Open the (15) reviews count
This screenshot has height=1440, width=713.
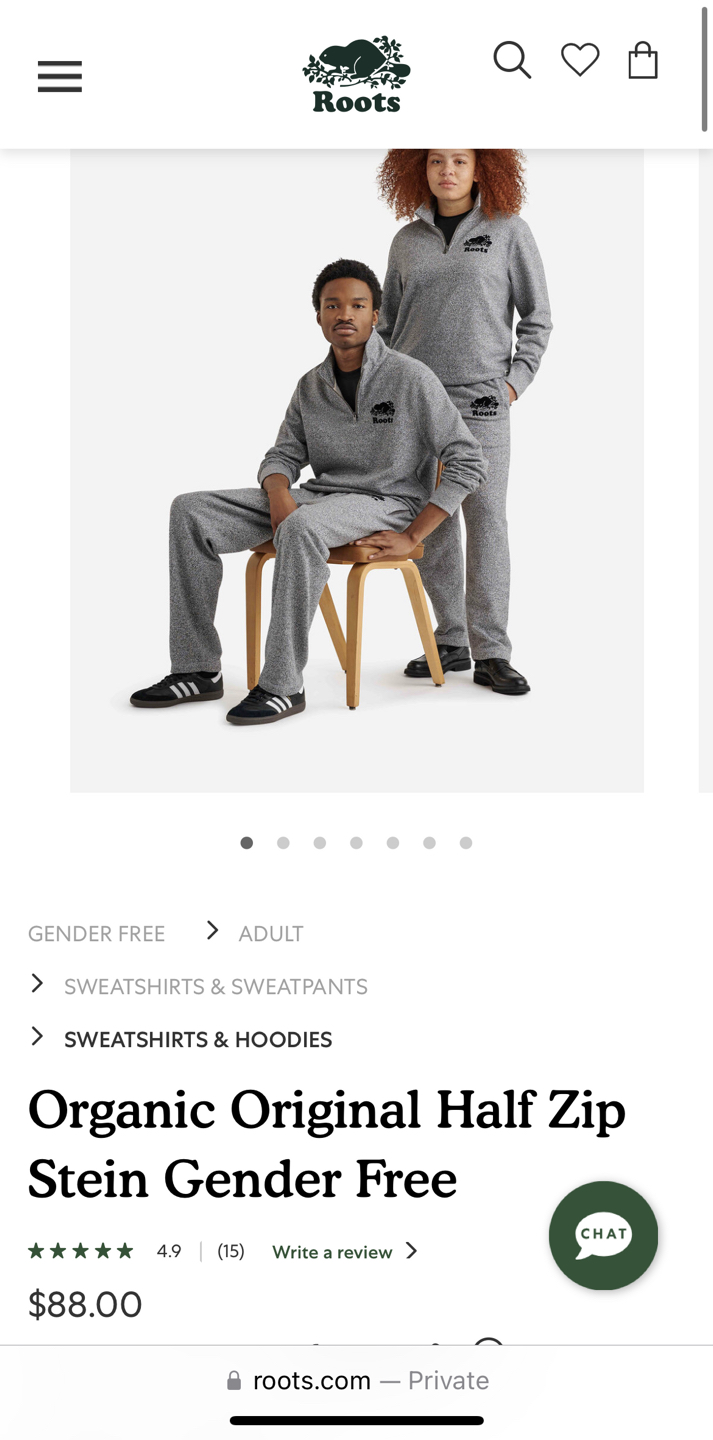(x=231, y=1251)
